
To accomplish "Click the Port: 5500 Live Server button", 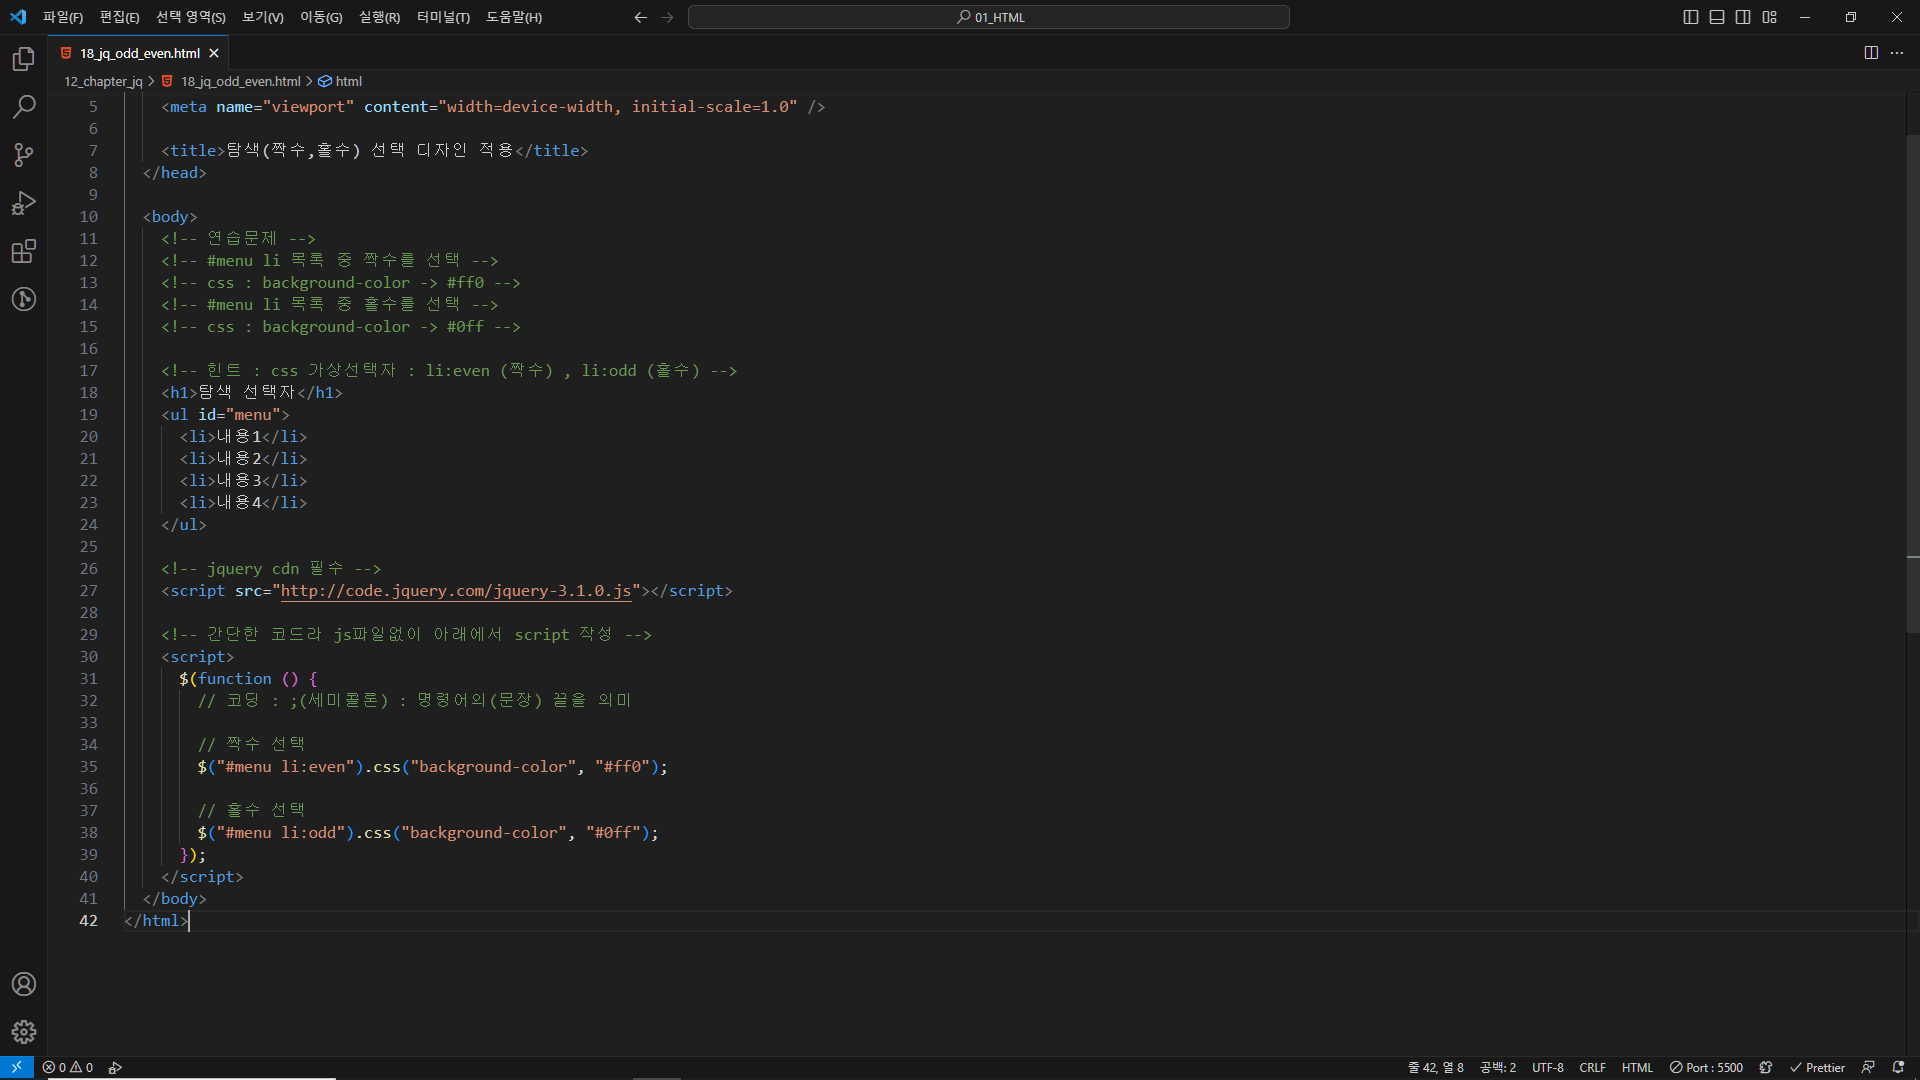I will coord(1706,1068).
